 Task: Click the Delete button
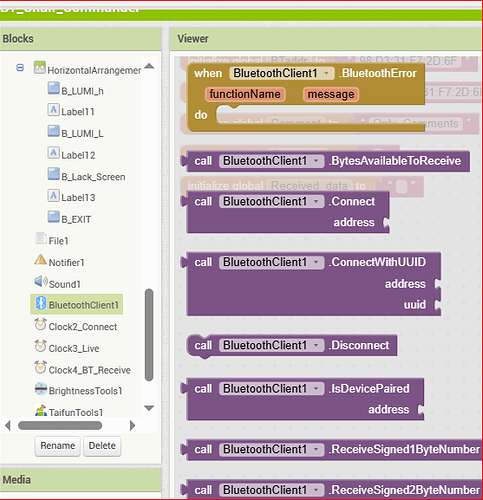coord(102,446)
